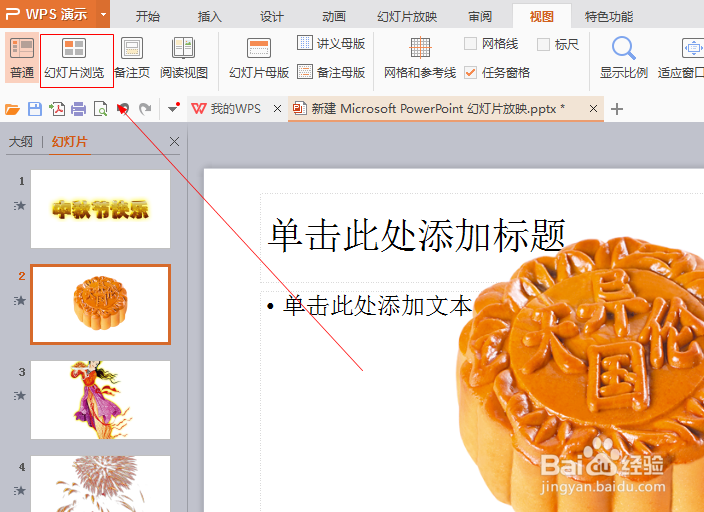The width and height of the screenshot is (704, 512).
Task: Select the 视图 ribbon tab
Action: pos(541,17)
